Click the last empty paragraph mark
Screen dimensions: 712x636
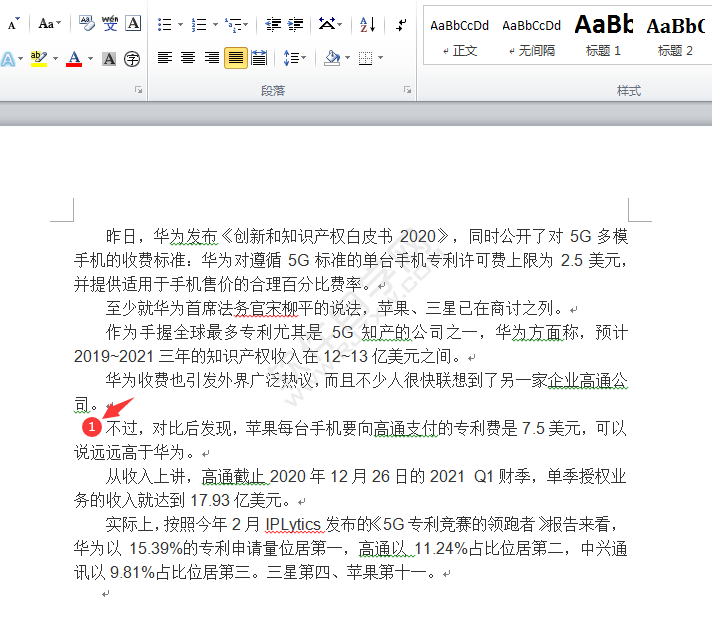pyautogui.click(x=106, y=594)
